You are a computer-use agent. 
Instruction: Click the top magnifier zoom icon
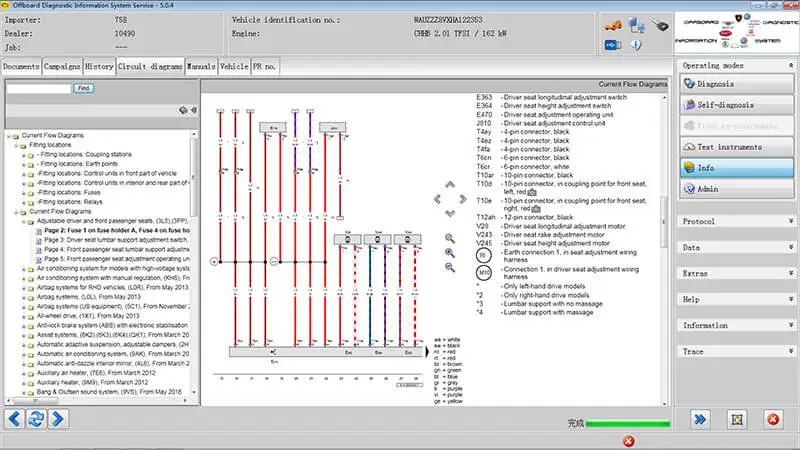(x=449, y=238)
